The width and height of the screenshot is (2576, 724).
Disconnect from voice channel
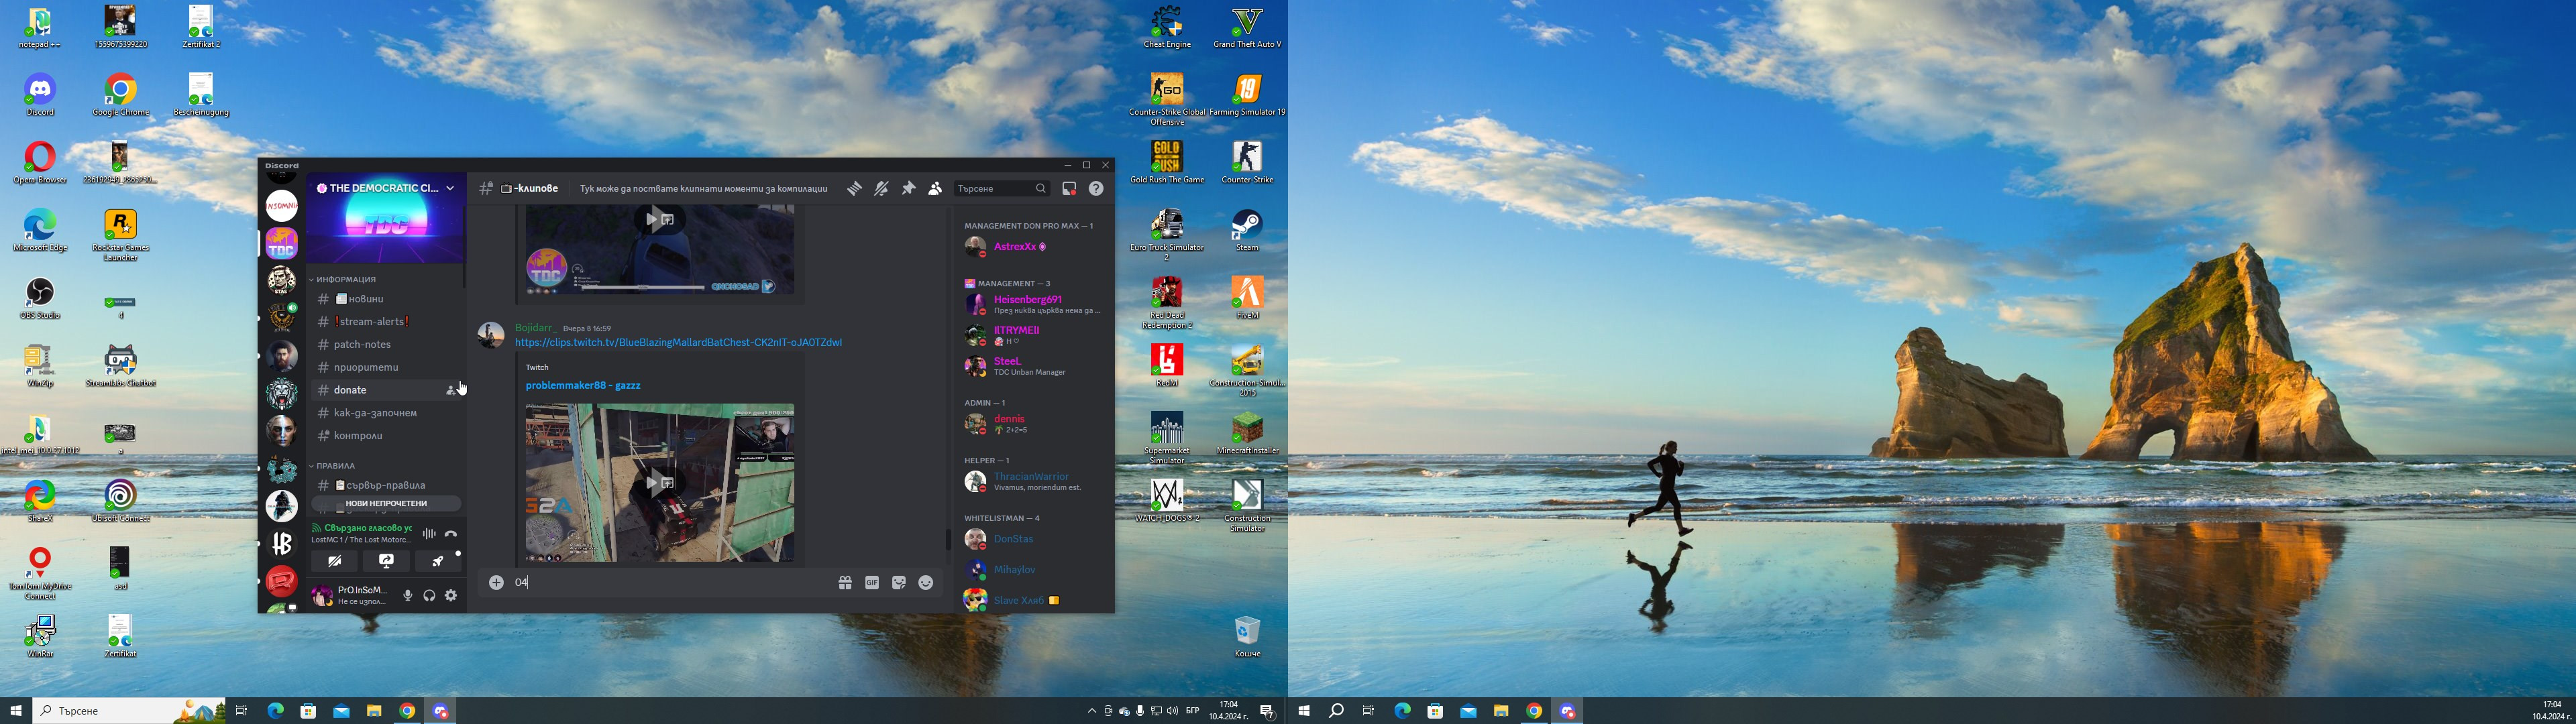(451, 534)
